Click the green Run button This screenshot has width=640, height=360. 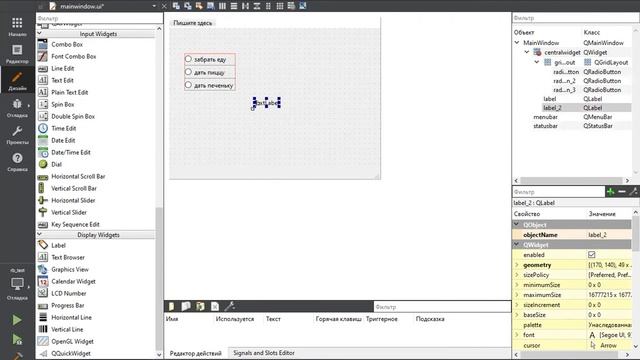17,320
